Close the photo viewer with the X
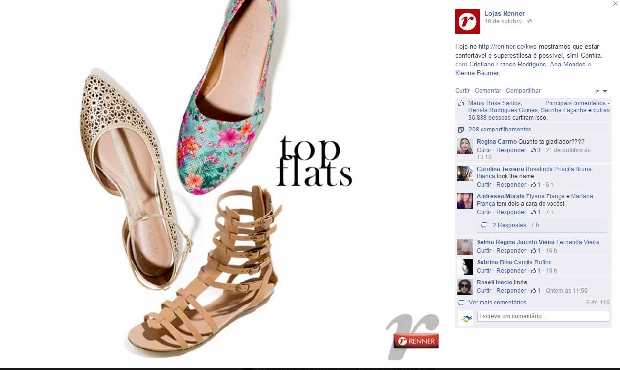620x370 pixels. (x=615, y=3)
